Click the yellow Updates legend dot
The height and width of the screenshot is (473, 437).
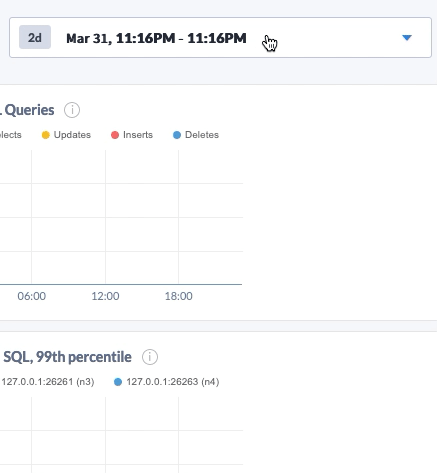46,135
